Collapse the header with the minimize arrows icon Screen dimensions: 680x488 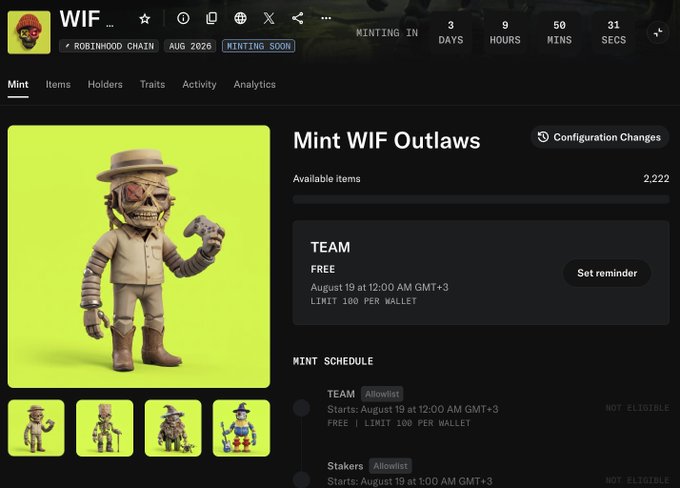[x=658, y=33]
